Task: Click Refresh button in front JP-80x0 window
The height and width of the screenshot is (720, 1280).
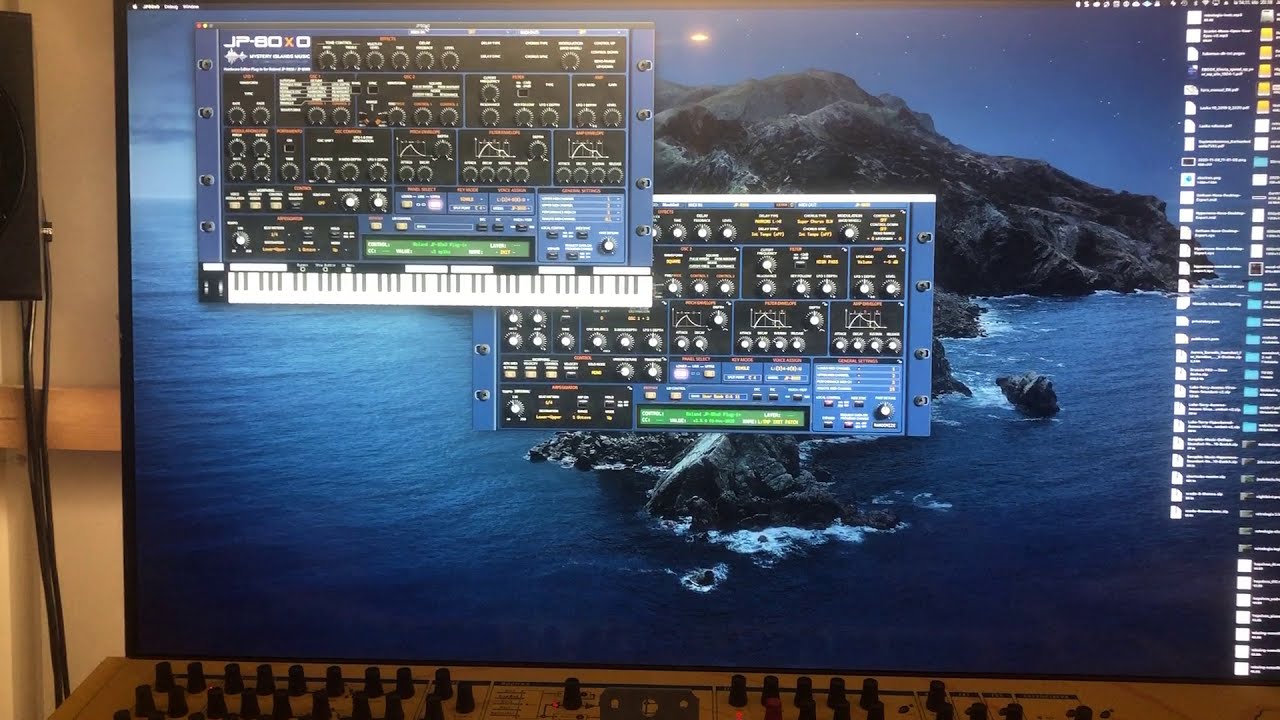Action: (376, 226)
